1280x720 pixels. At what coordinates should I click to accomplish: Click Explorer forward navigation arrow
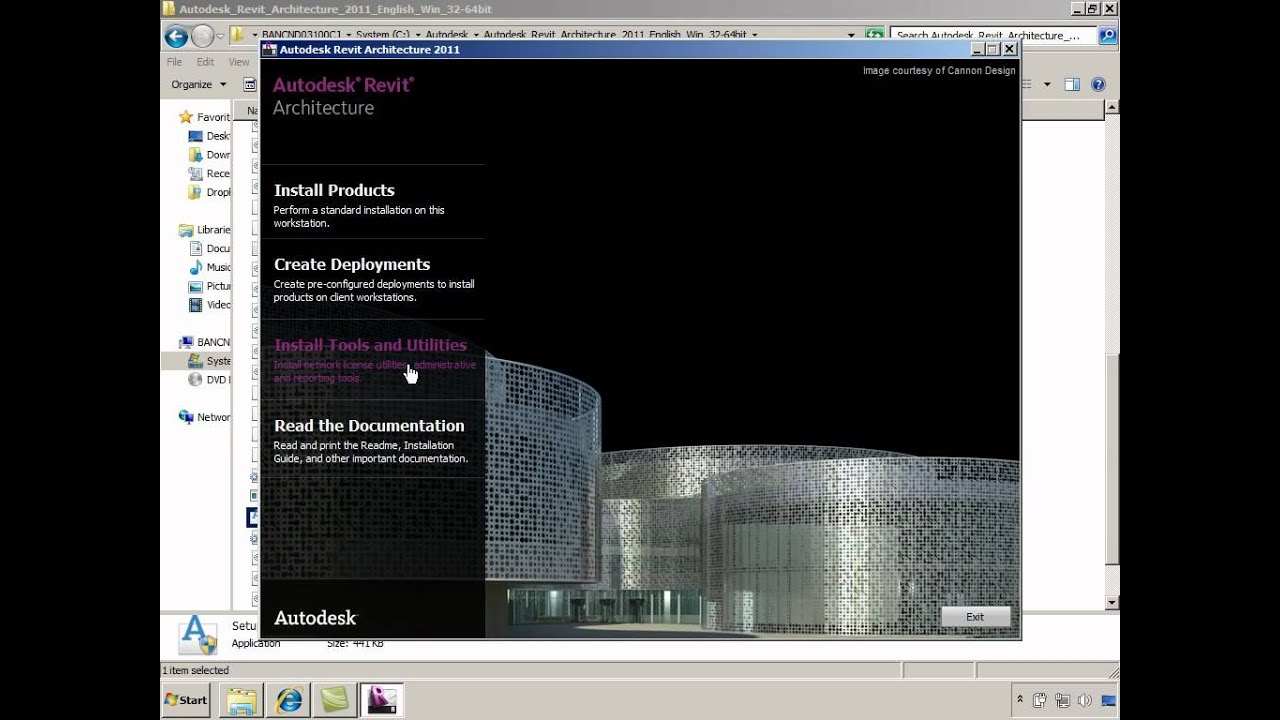pyautogui.click(x=203, y=37)
